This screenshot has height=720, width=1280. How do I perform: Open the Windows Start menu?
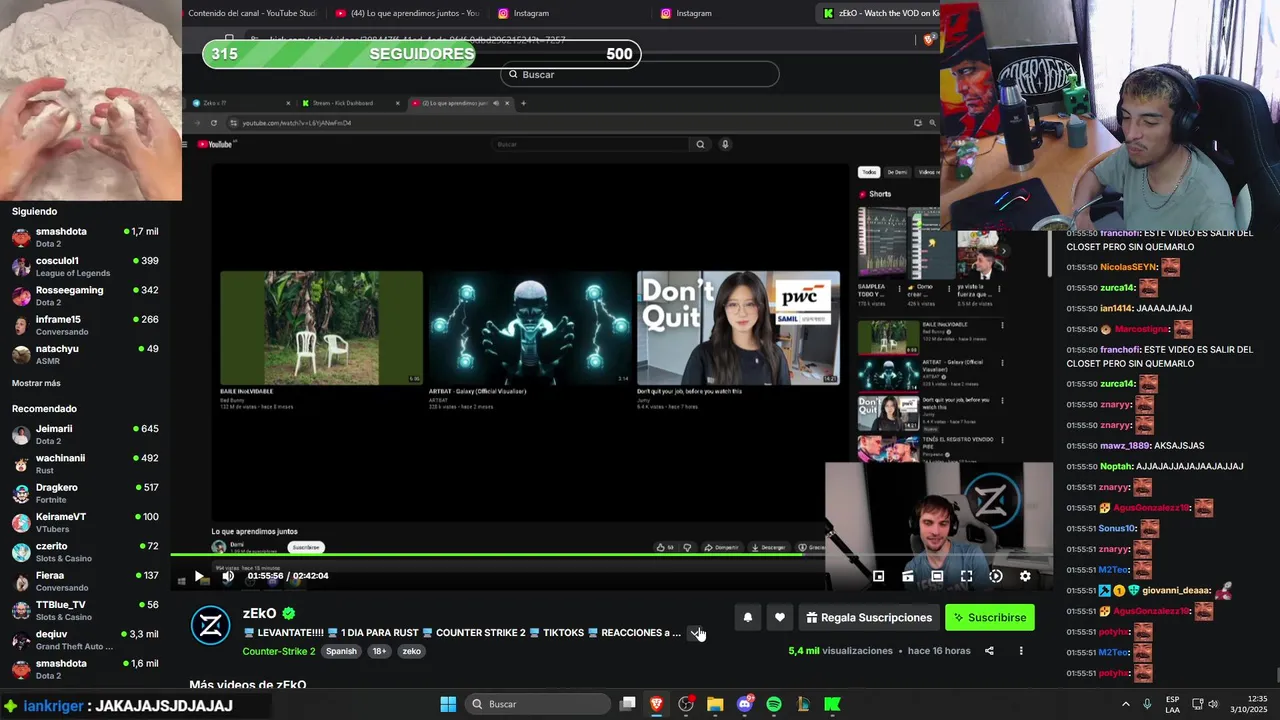point(448,704)
